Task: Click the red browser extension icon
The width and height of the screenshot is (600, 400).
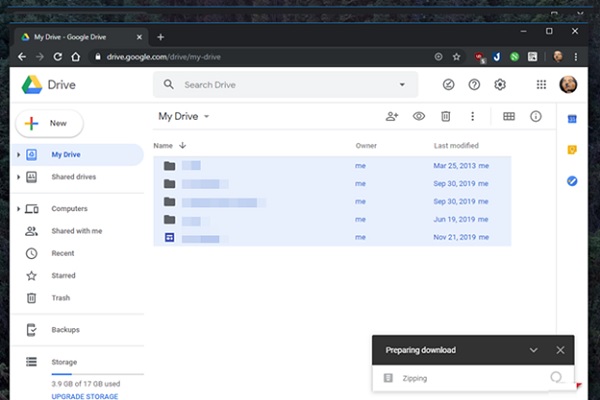Action: click(479, 57)
